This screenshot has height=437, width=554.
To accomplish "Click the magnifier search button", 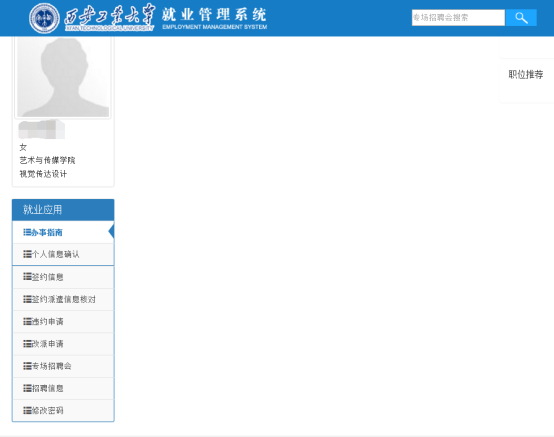I will (521, 17).
